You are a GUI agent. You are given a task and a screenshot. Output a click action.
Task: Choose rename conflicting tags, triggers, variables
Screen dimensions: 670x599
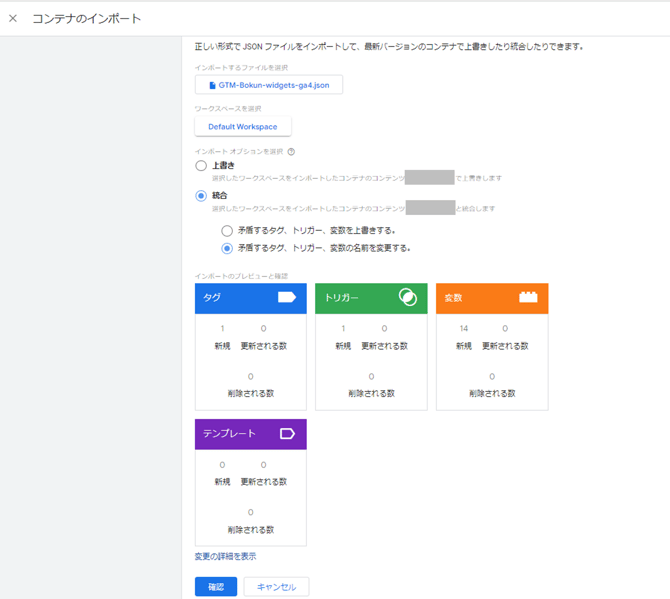pyautogui.click(x=227, y=248)
